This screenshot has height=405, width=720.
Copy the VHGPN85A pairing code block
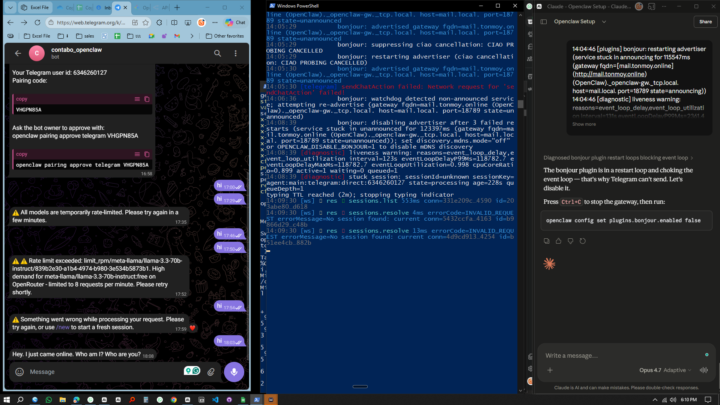pos(147,99)
